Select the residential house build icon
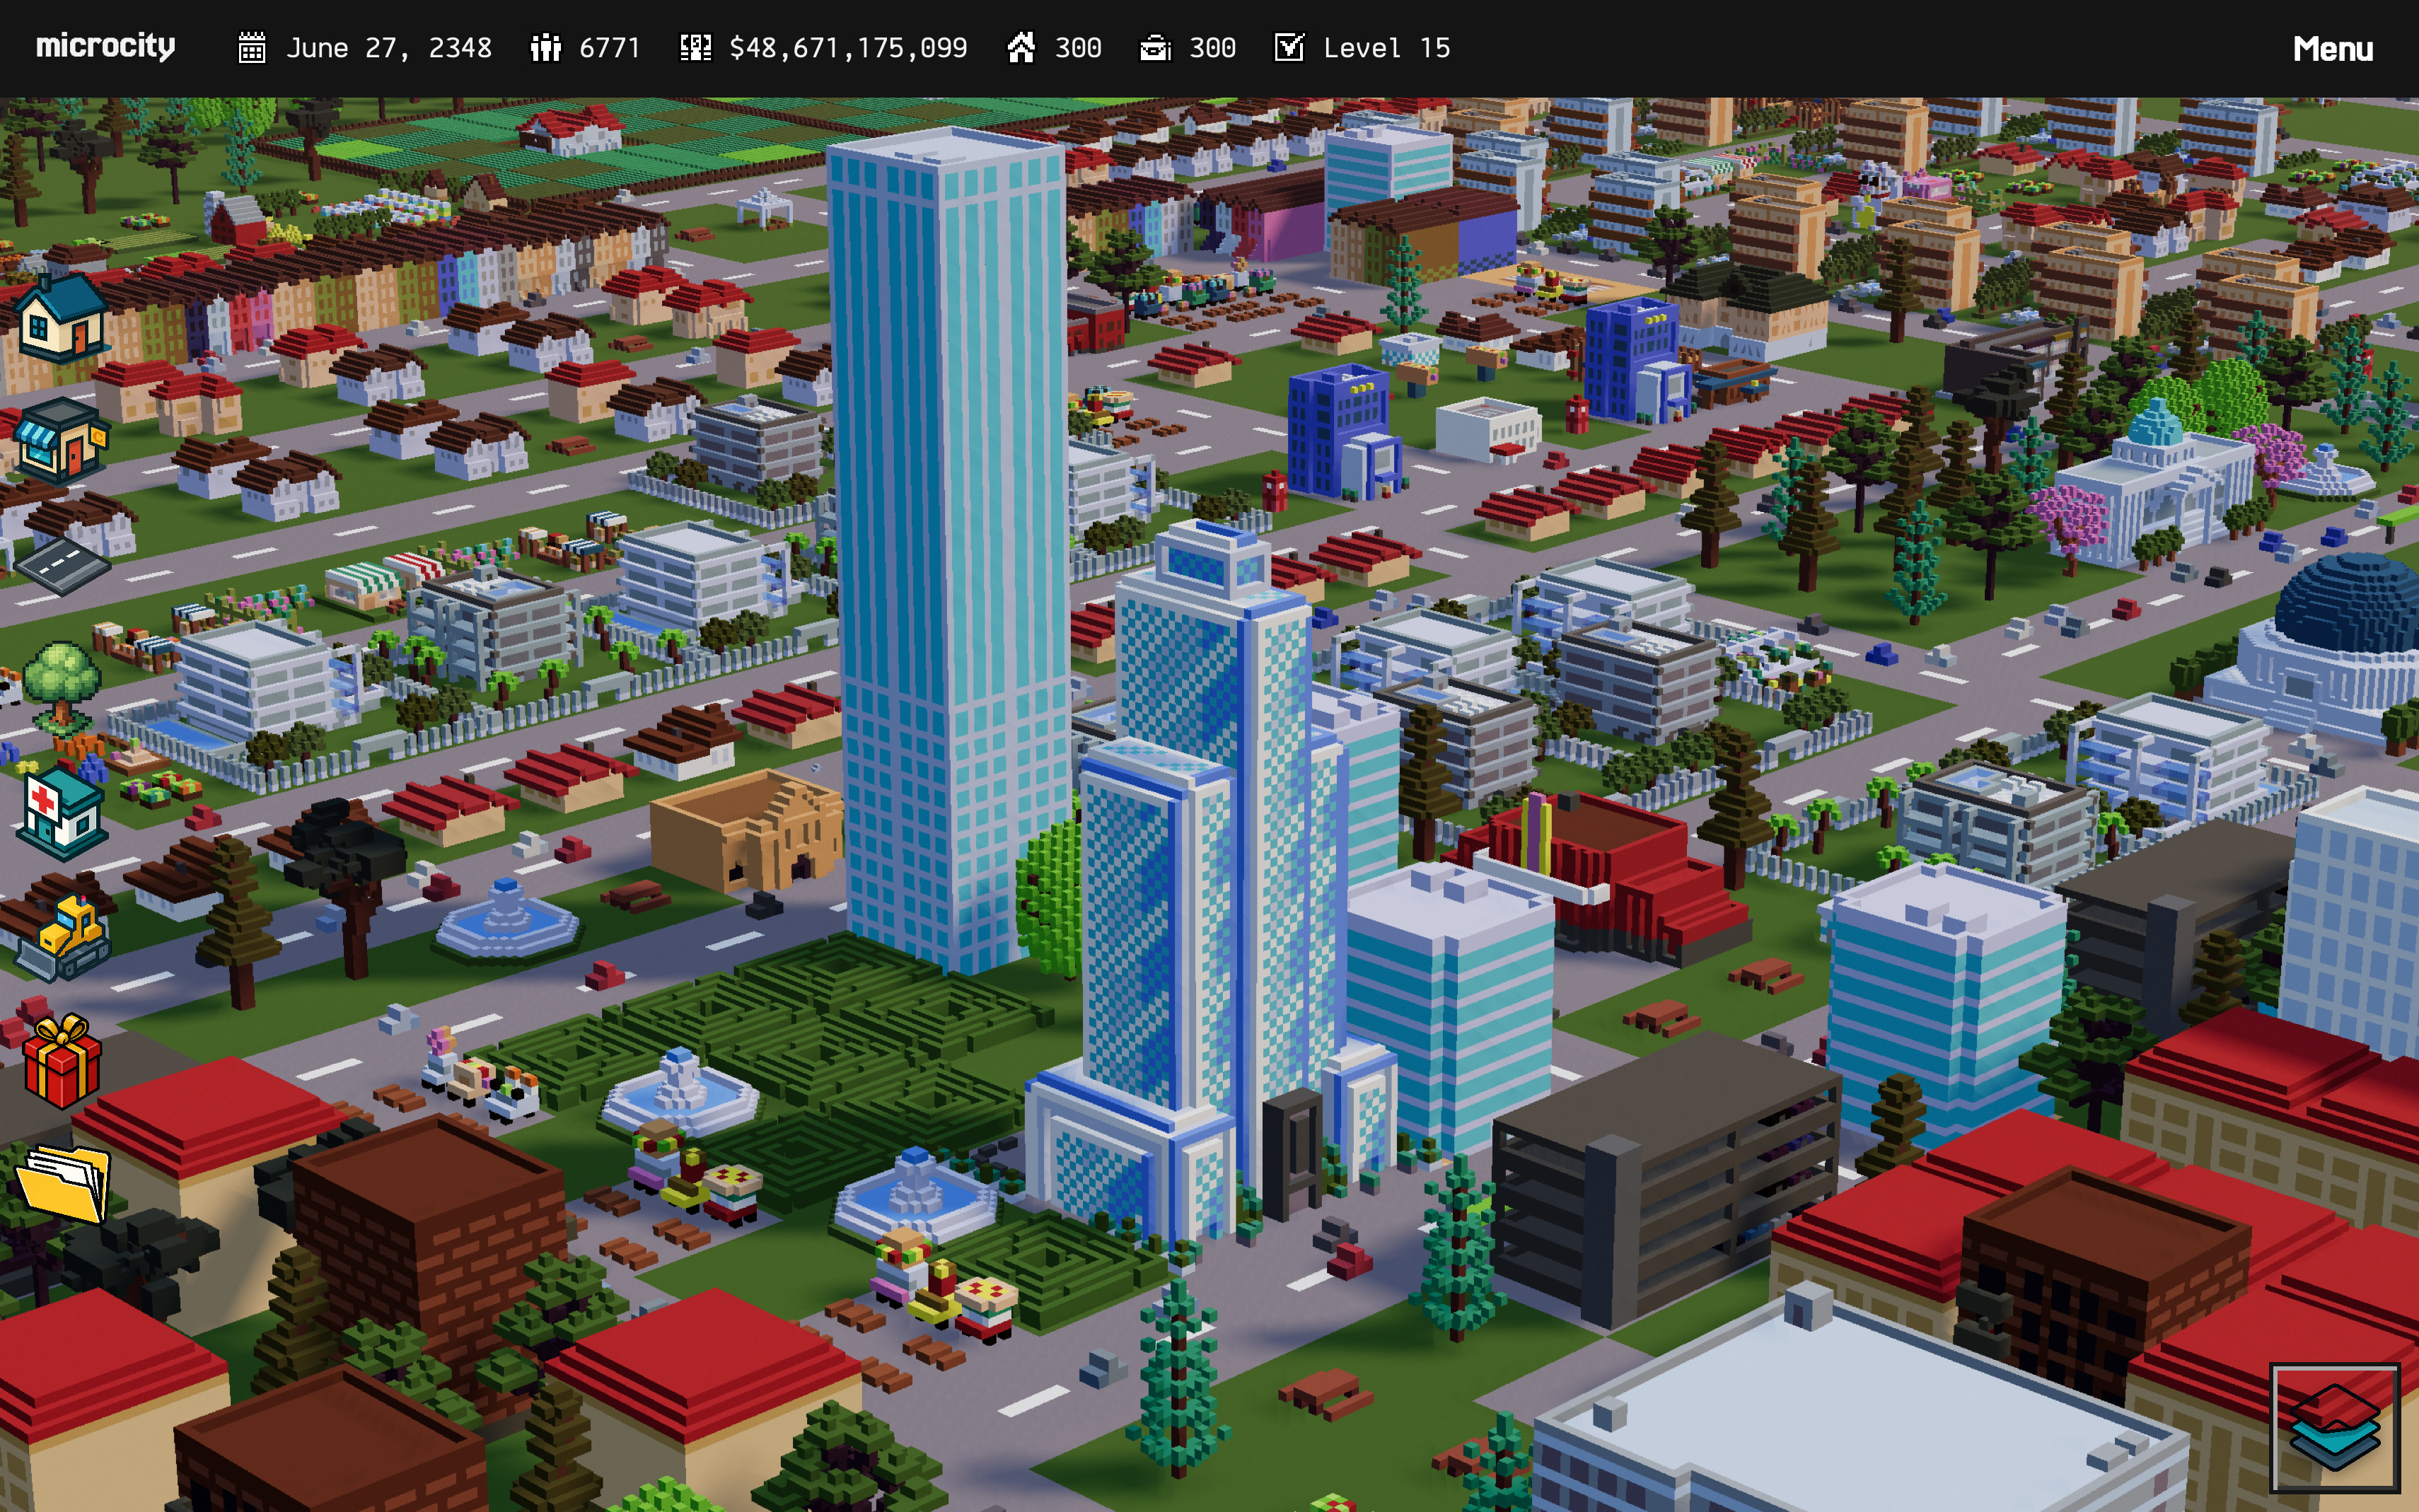 click(62, 320)
